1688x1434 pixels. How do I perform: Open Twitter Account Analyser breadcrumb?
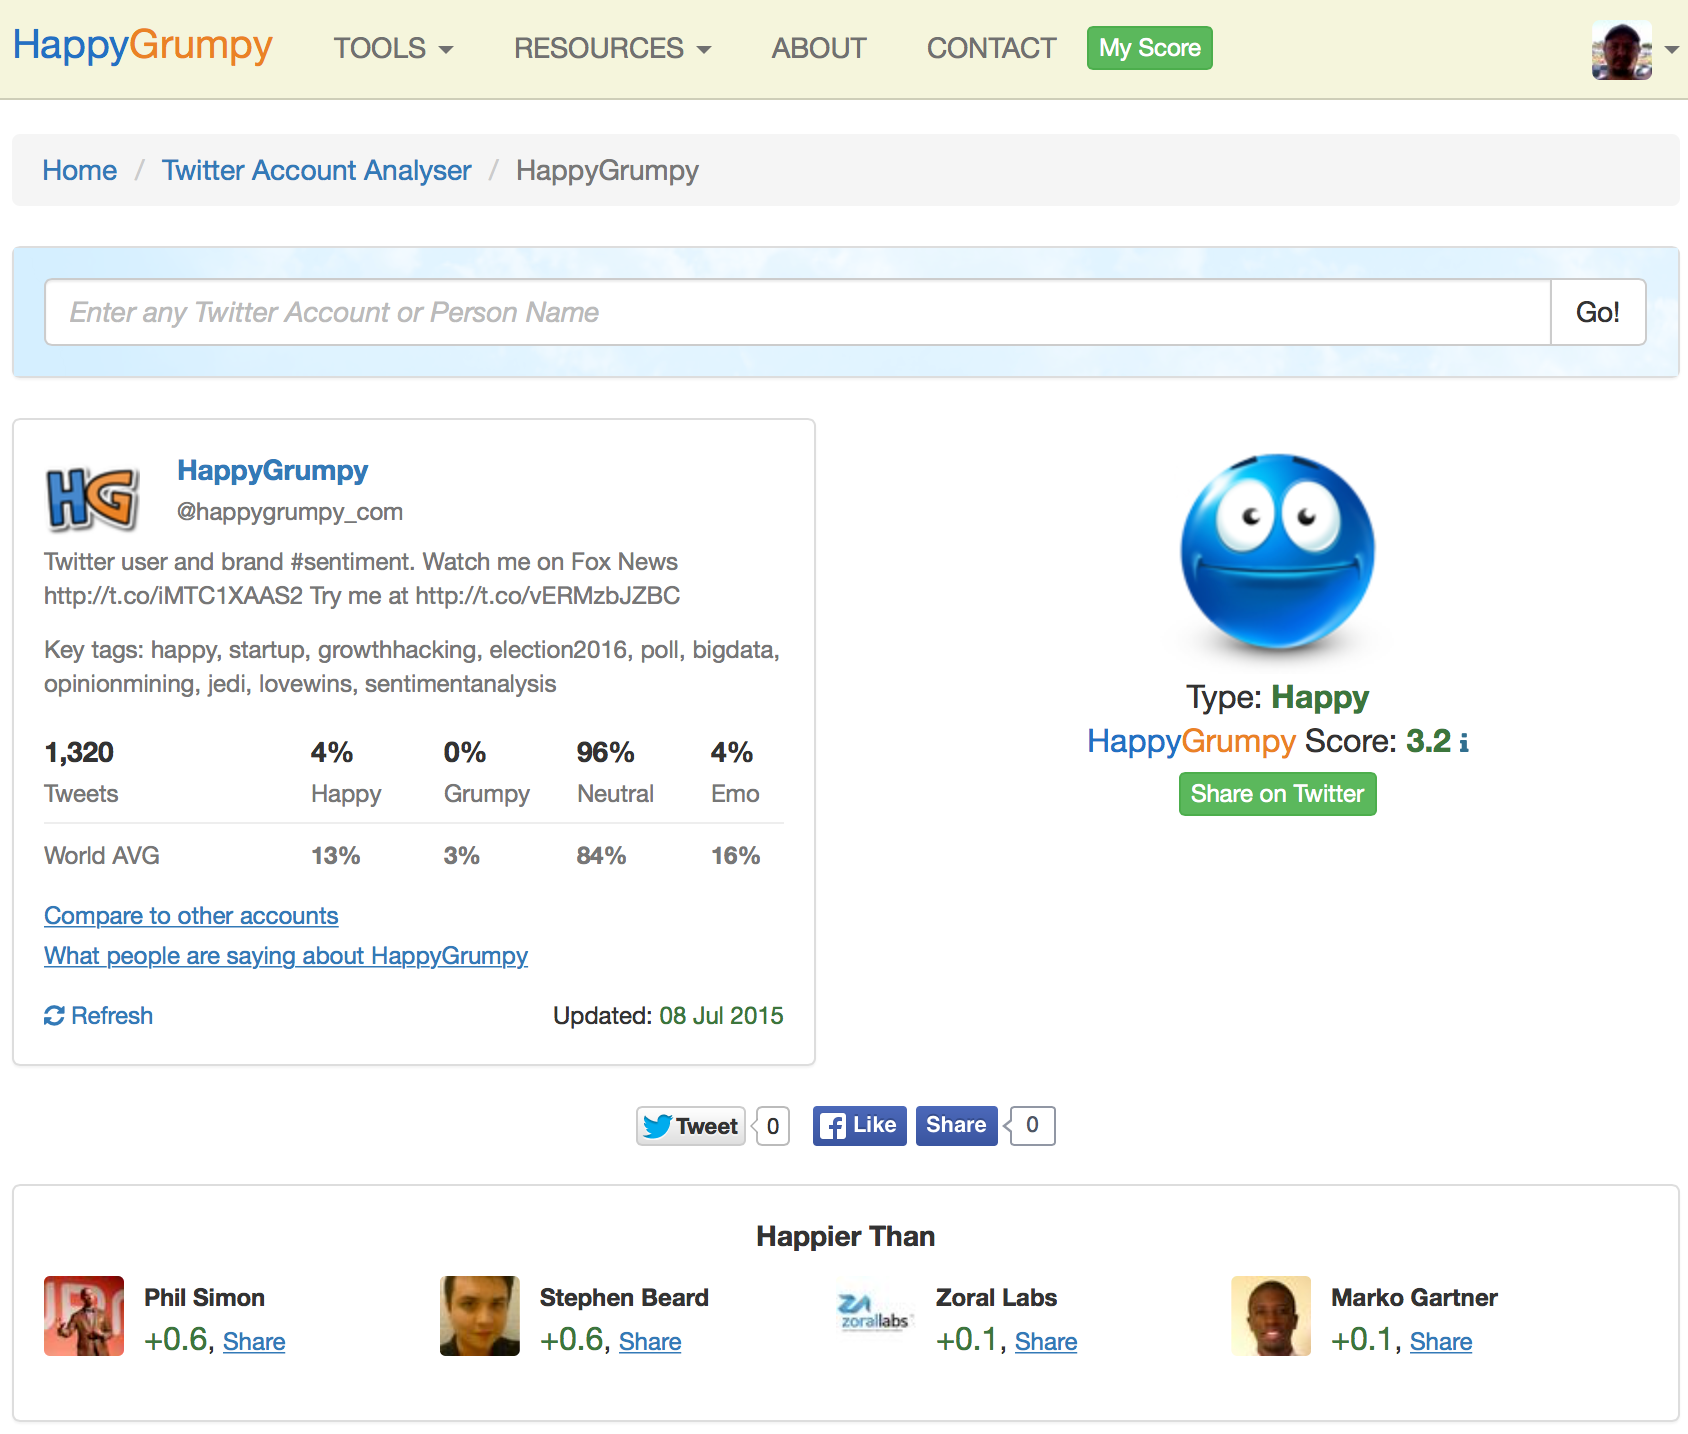pos(316,170)
